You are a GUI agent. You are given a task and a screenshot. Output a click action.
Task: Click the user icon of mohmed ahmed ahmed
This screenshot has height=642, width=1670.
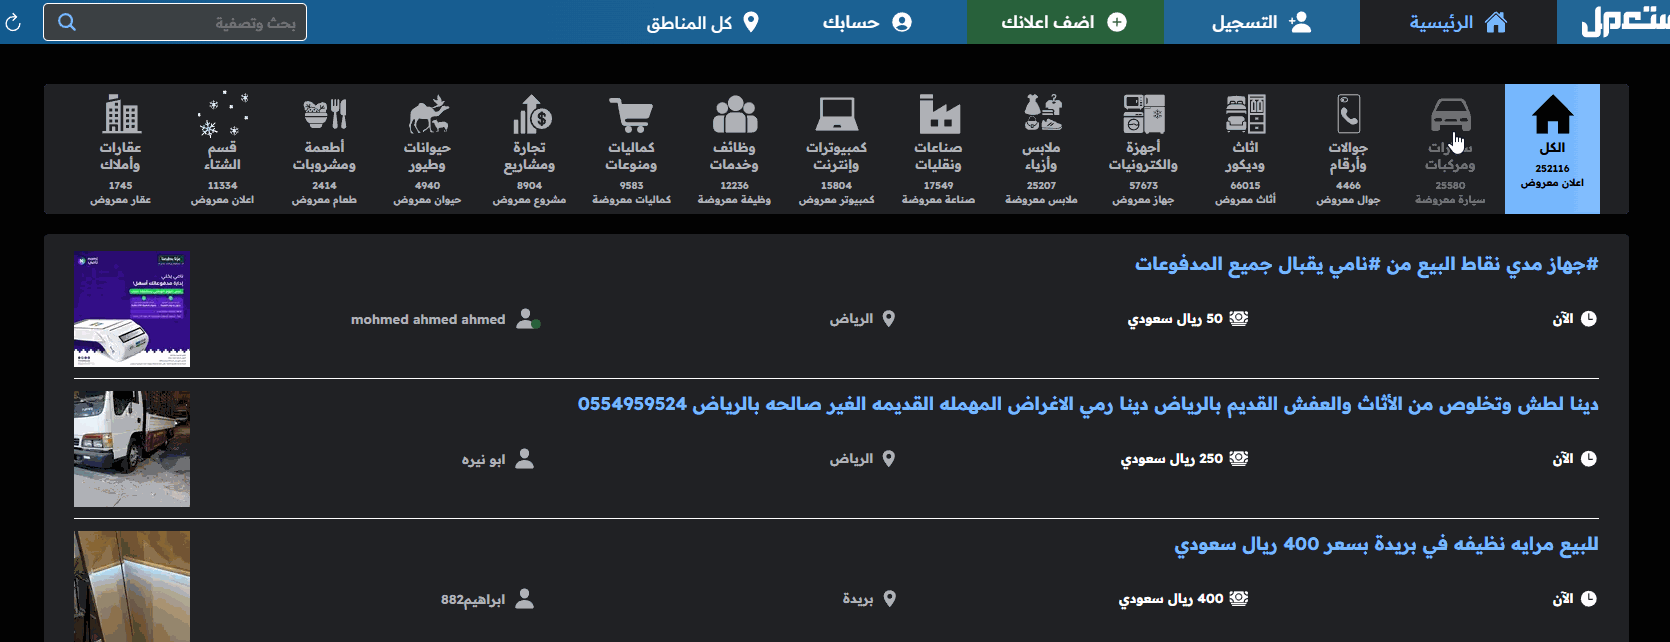point(526,319)
